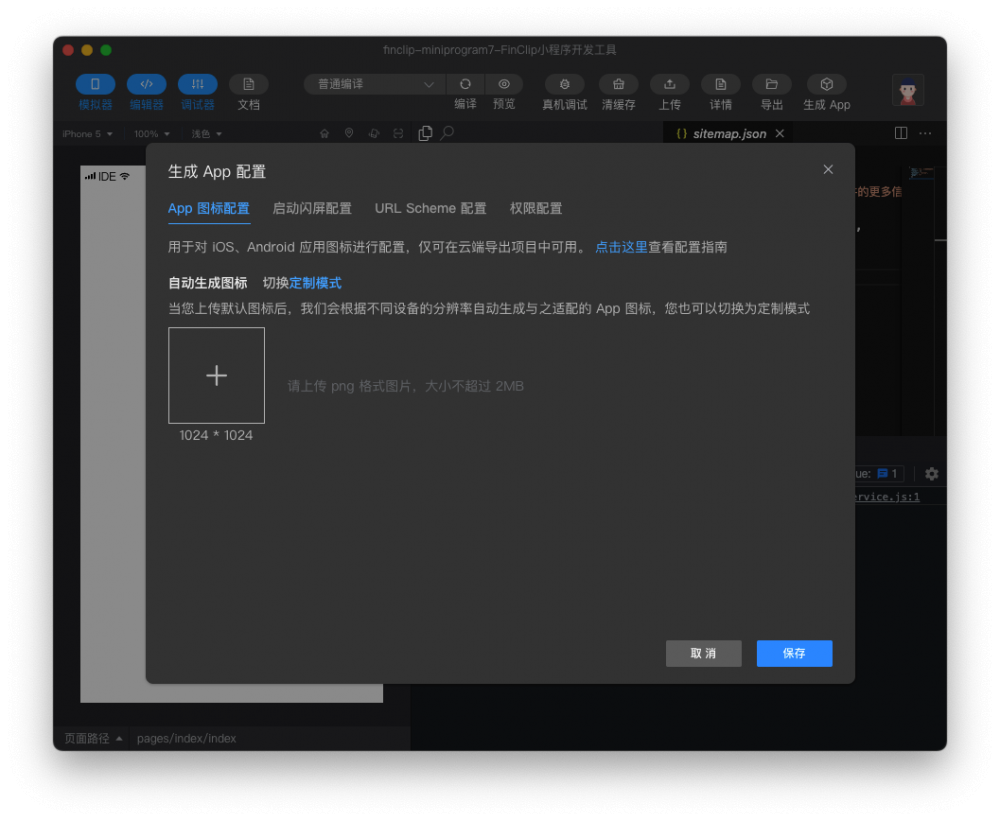Screen dimensions: 1000x821
Task: Click the 导出 export folder icon
Action: coord(771,85)
